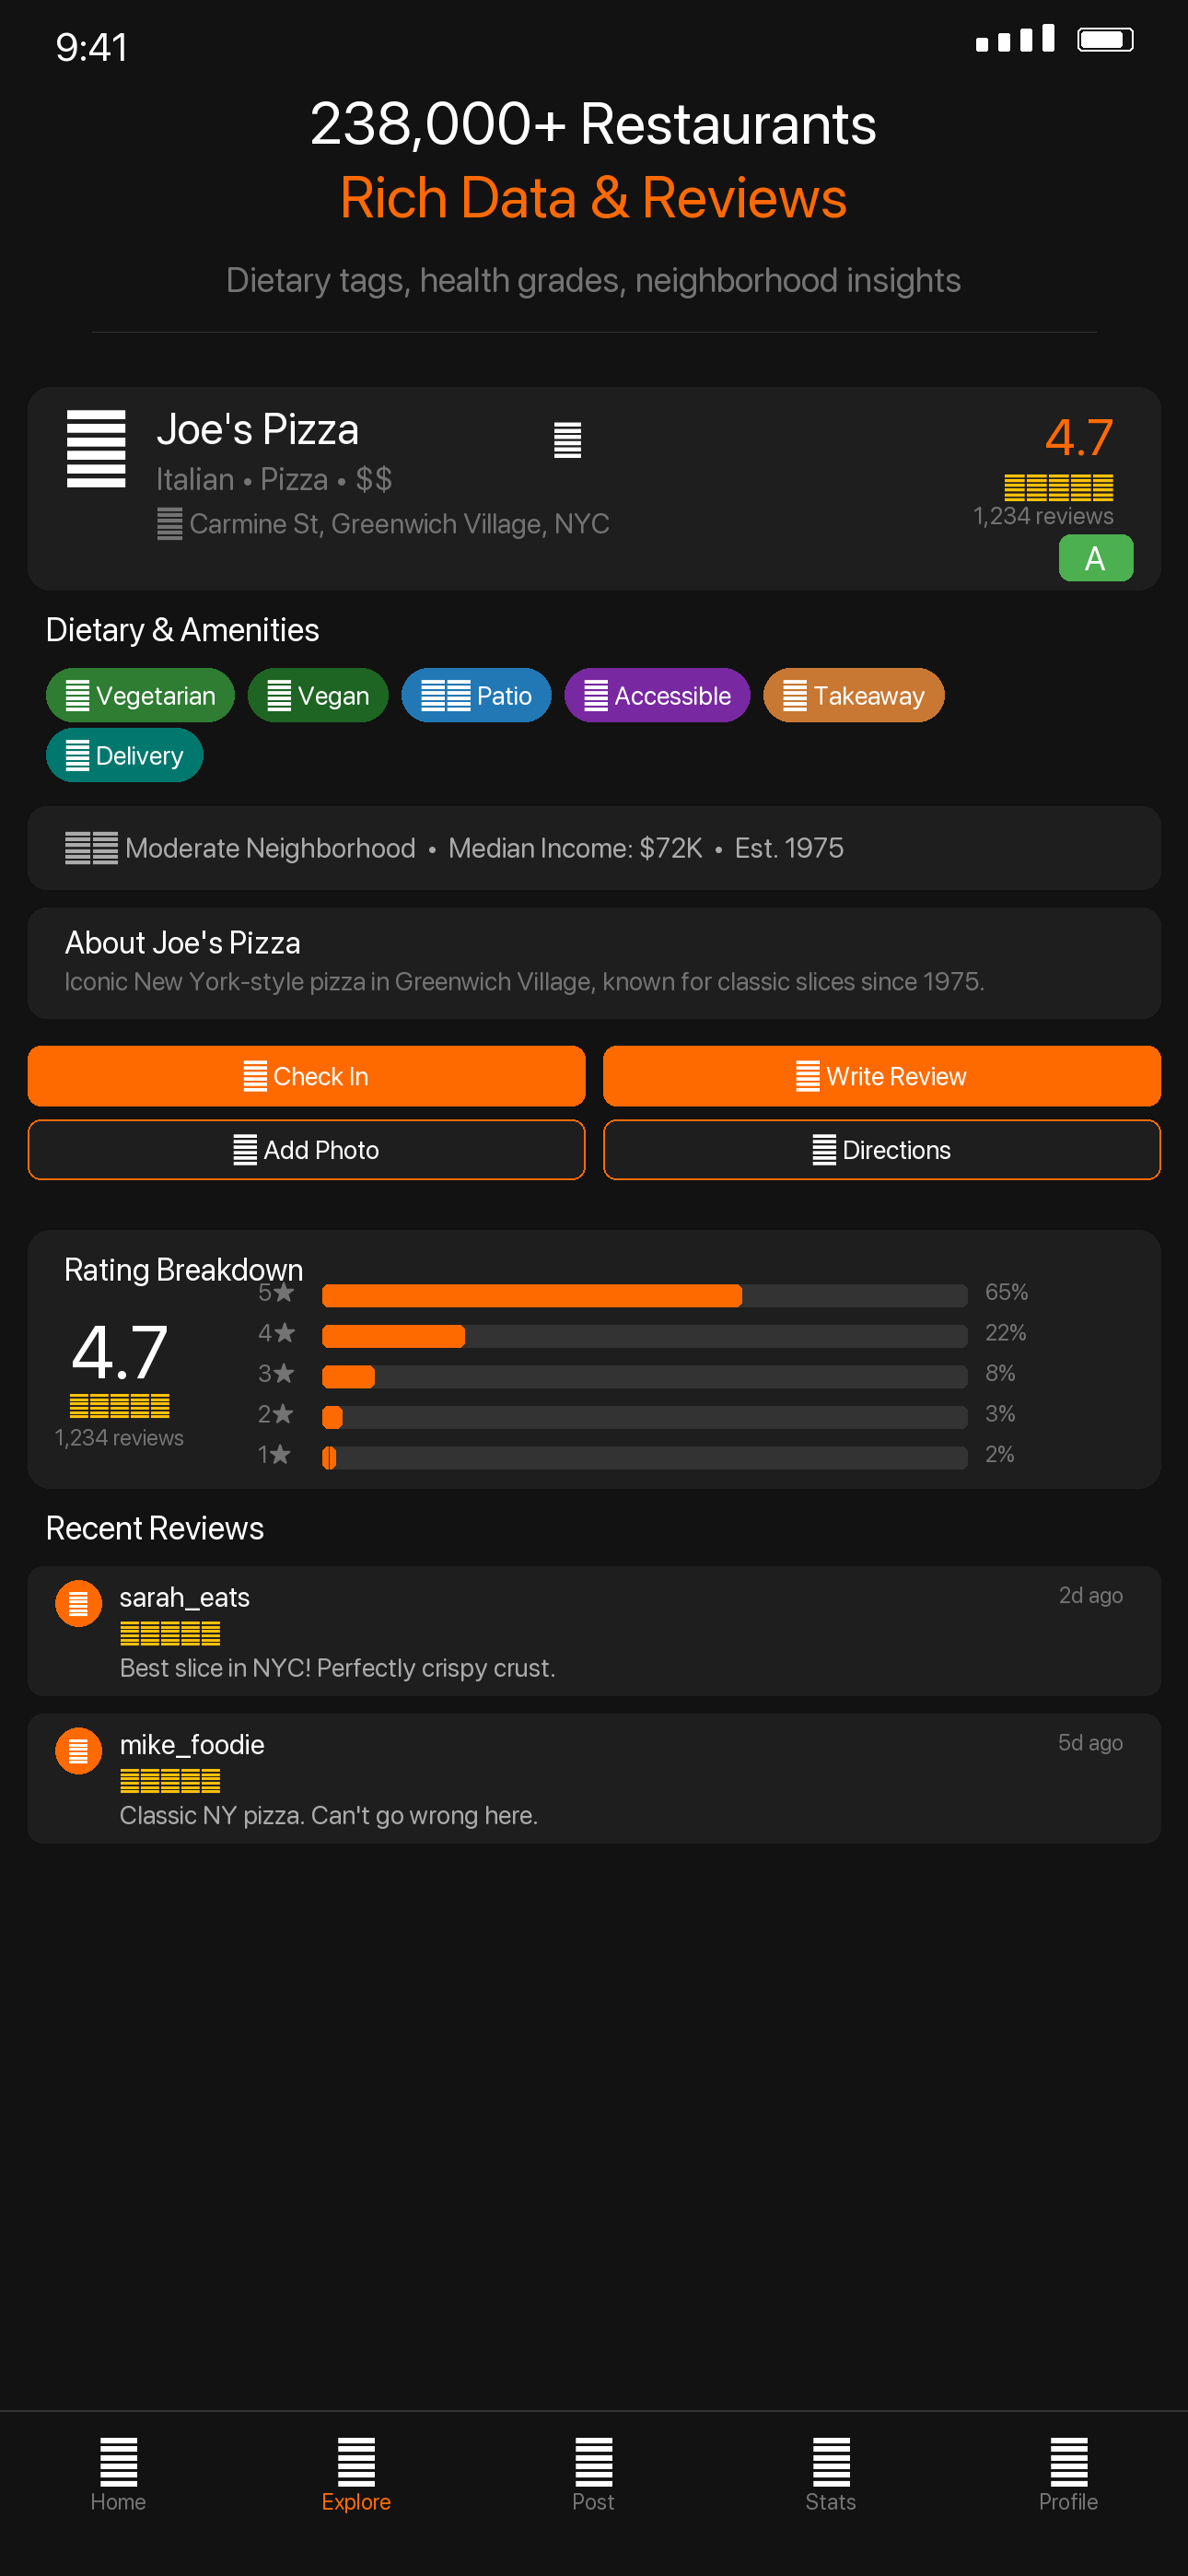Go to the Profile tab icon

1068,2462
